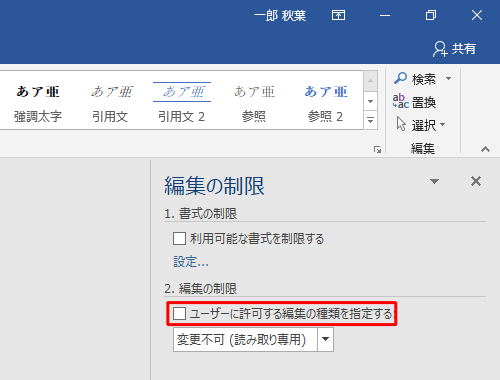Click the 共有 share button
This screenshot has height=380, width=500.
(x=454, y=49)
